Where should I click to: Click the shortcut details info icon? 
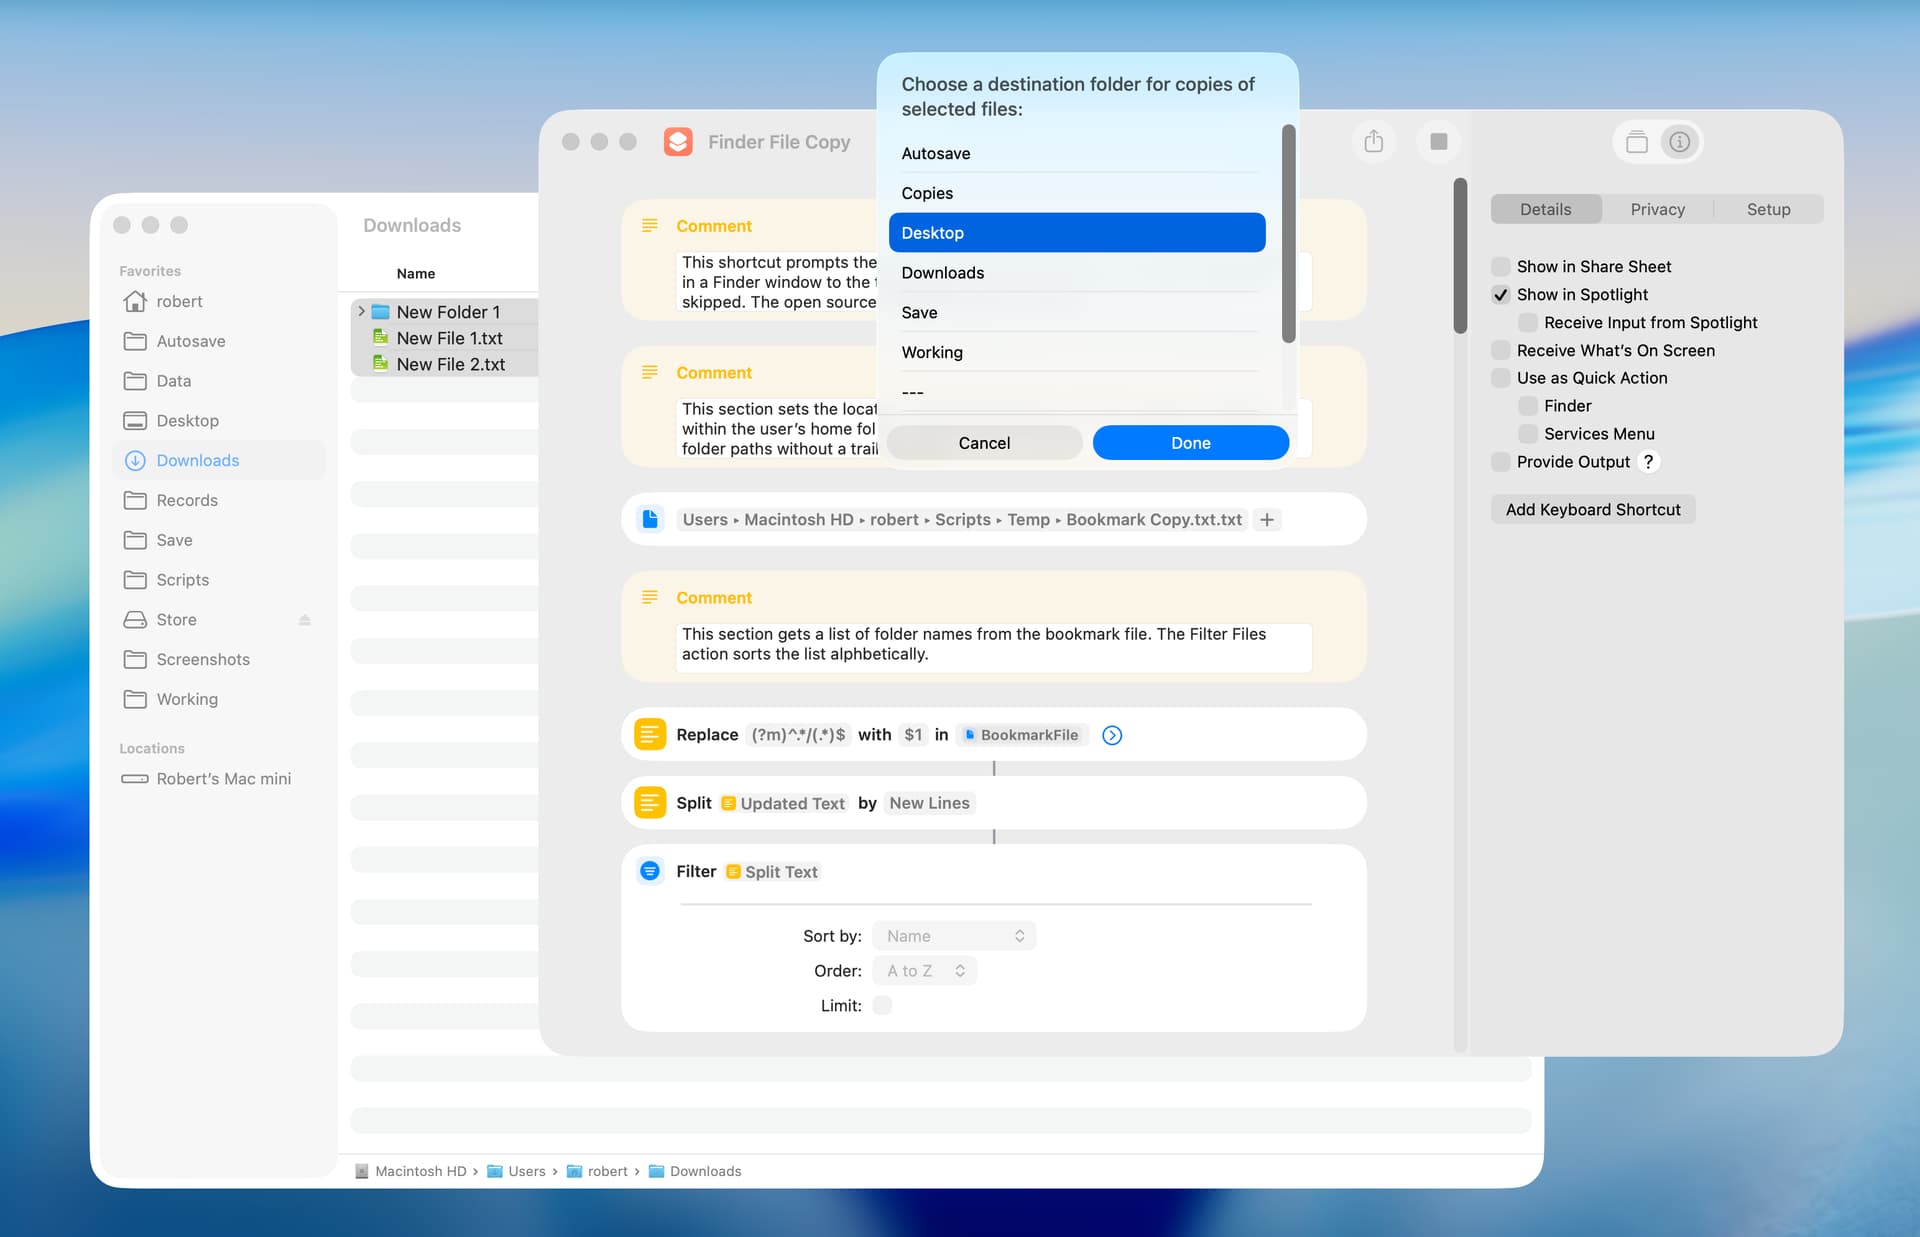point(1680,142)
